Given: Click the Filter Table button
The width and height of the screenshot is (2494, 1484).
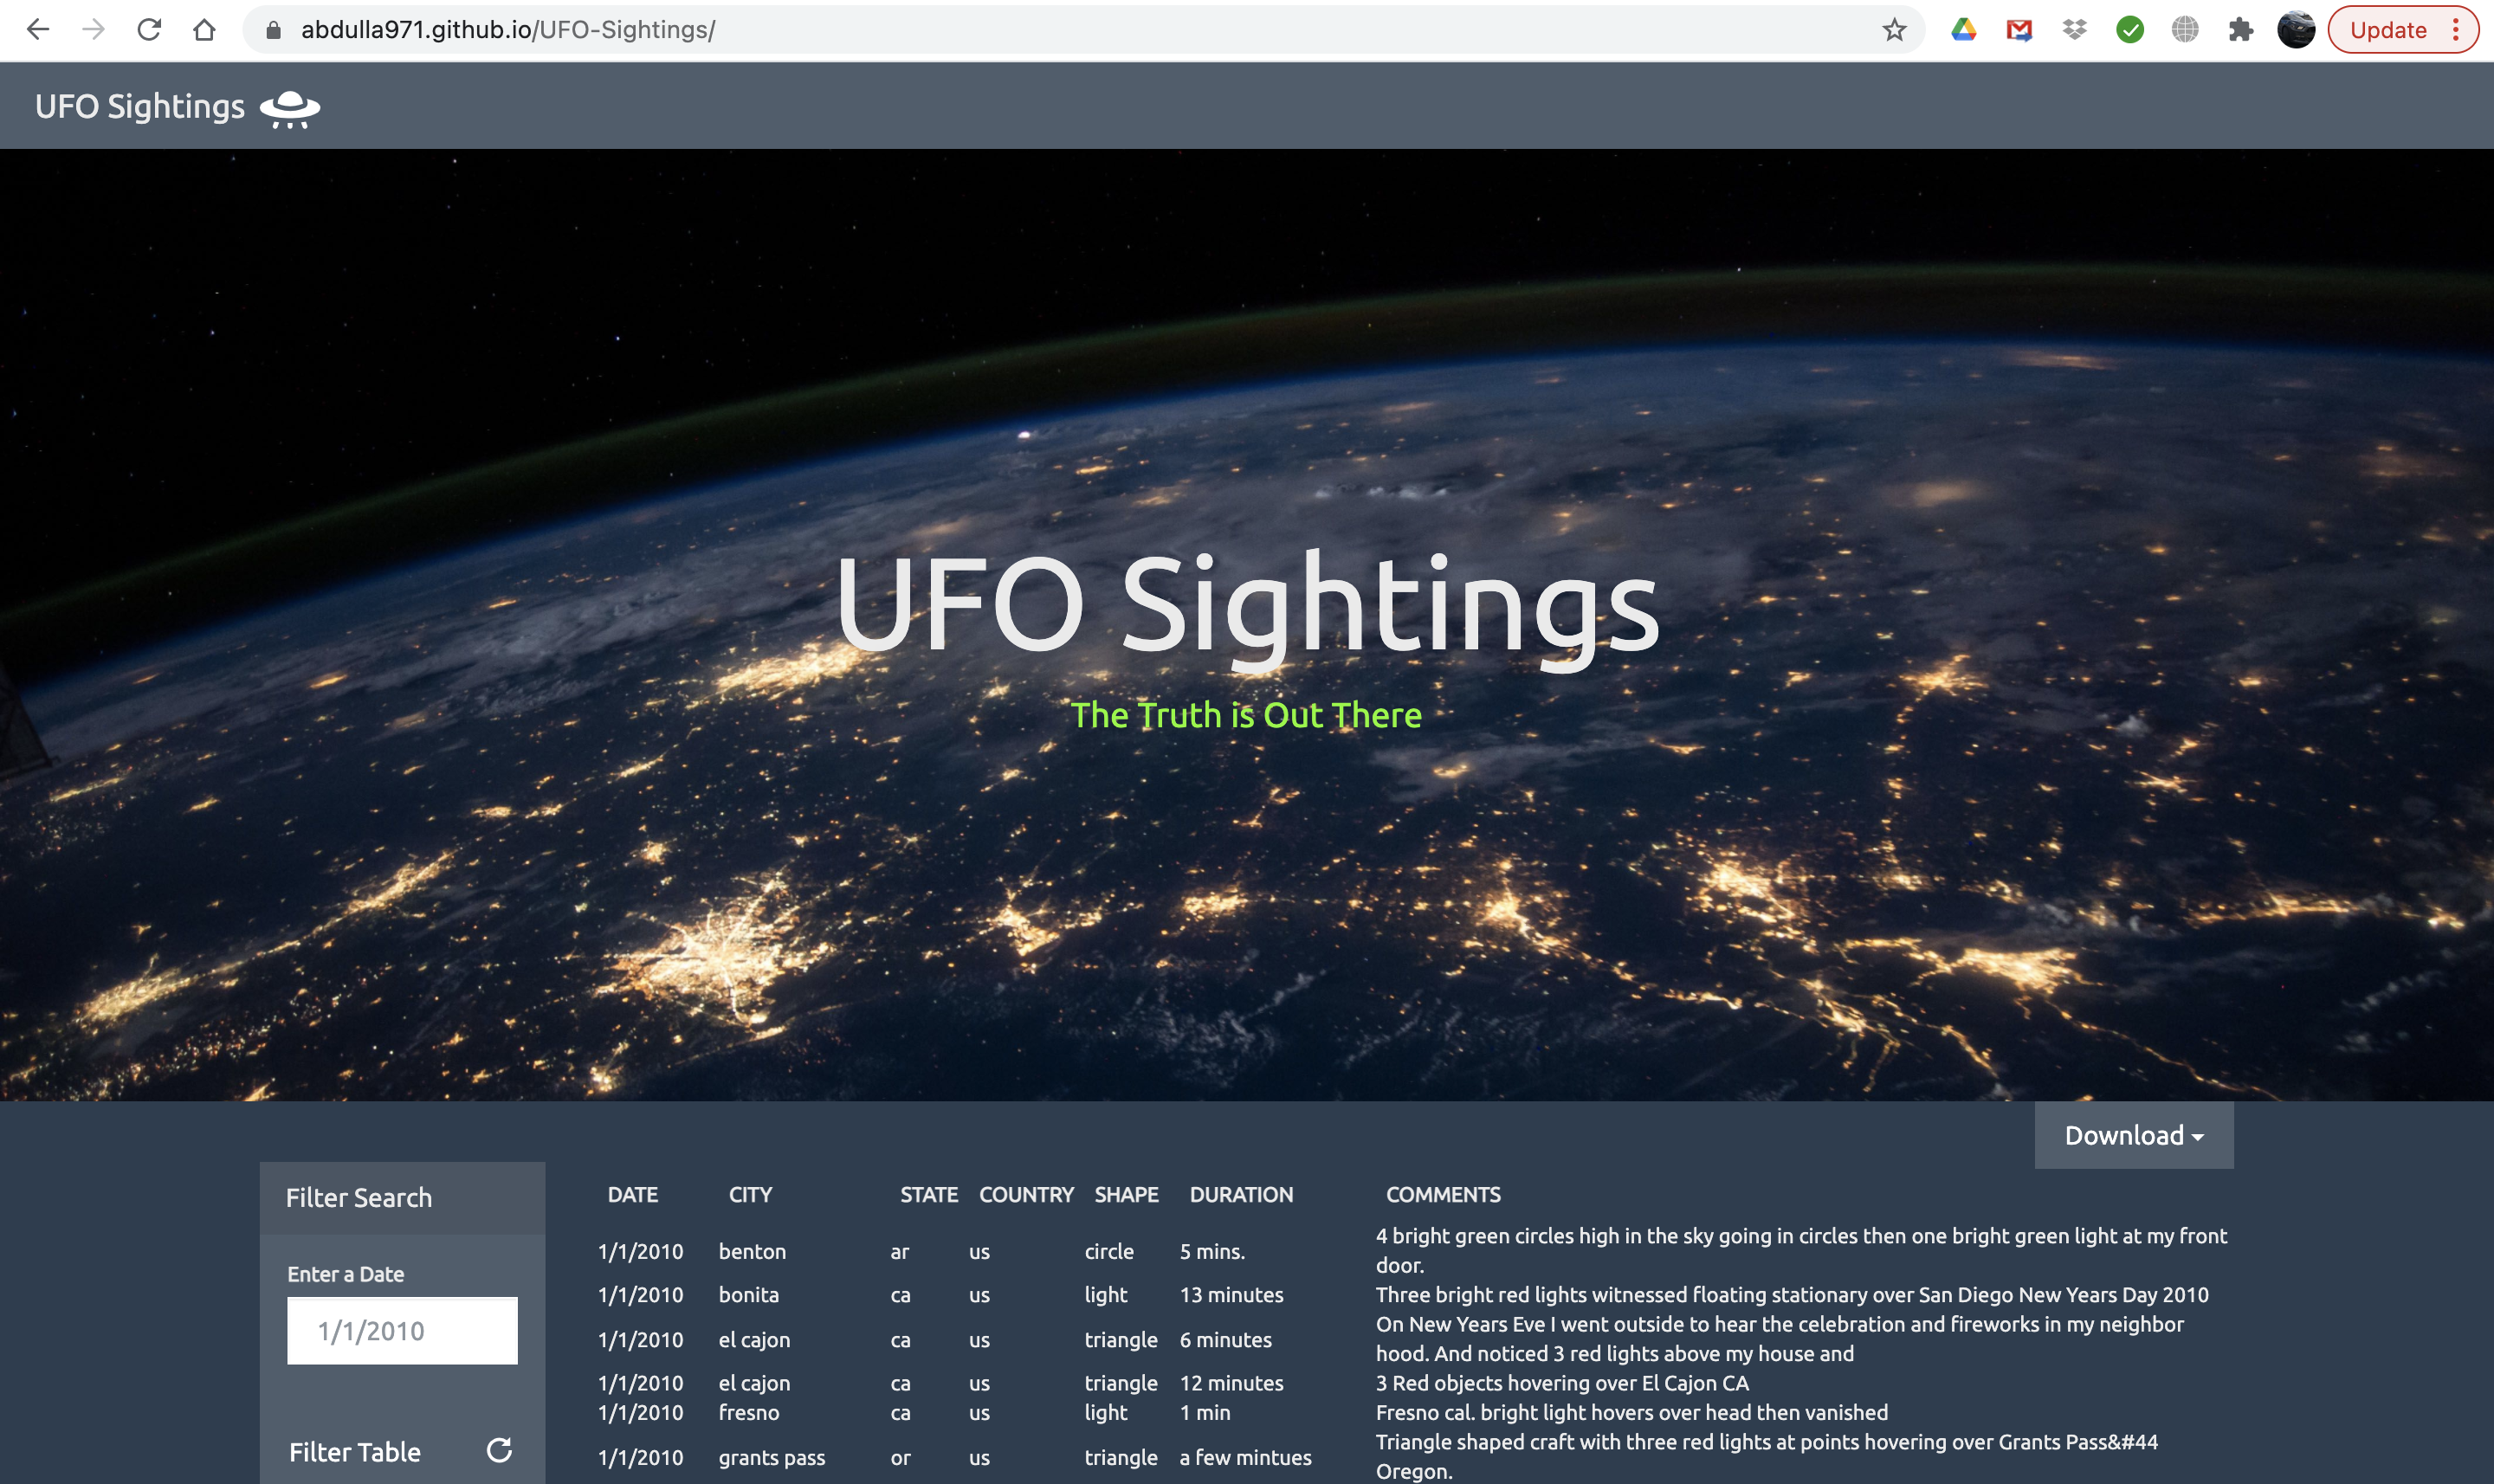Looking at the screenshot, I should tap(355, 1452).
